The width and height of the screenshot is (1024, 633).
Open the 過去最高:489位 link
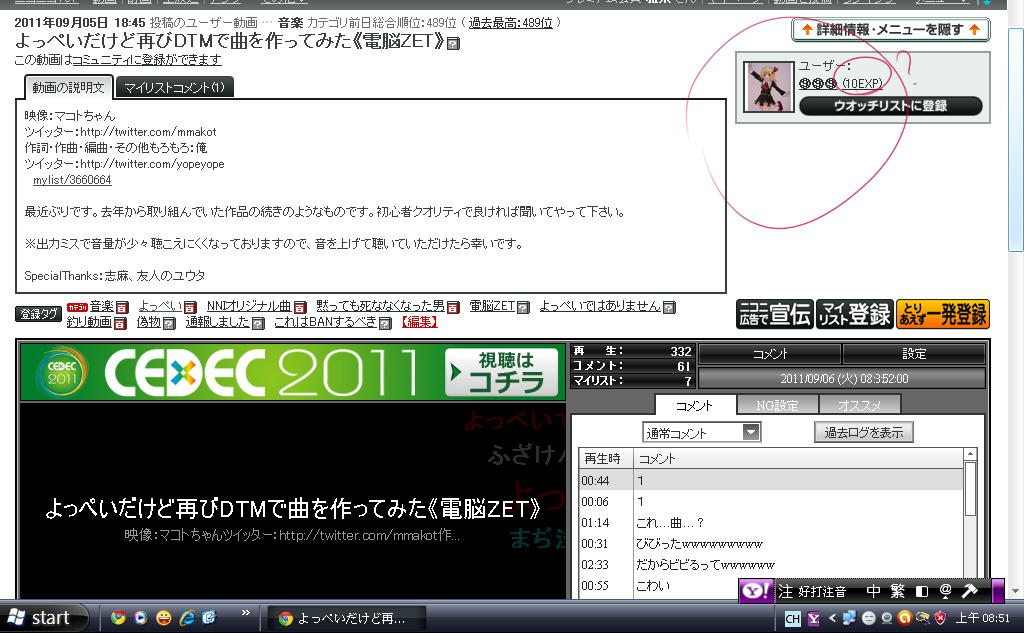point(511,23)
